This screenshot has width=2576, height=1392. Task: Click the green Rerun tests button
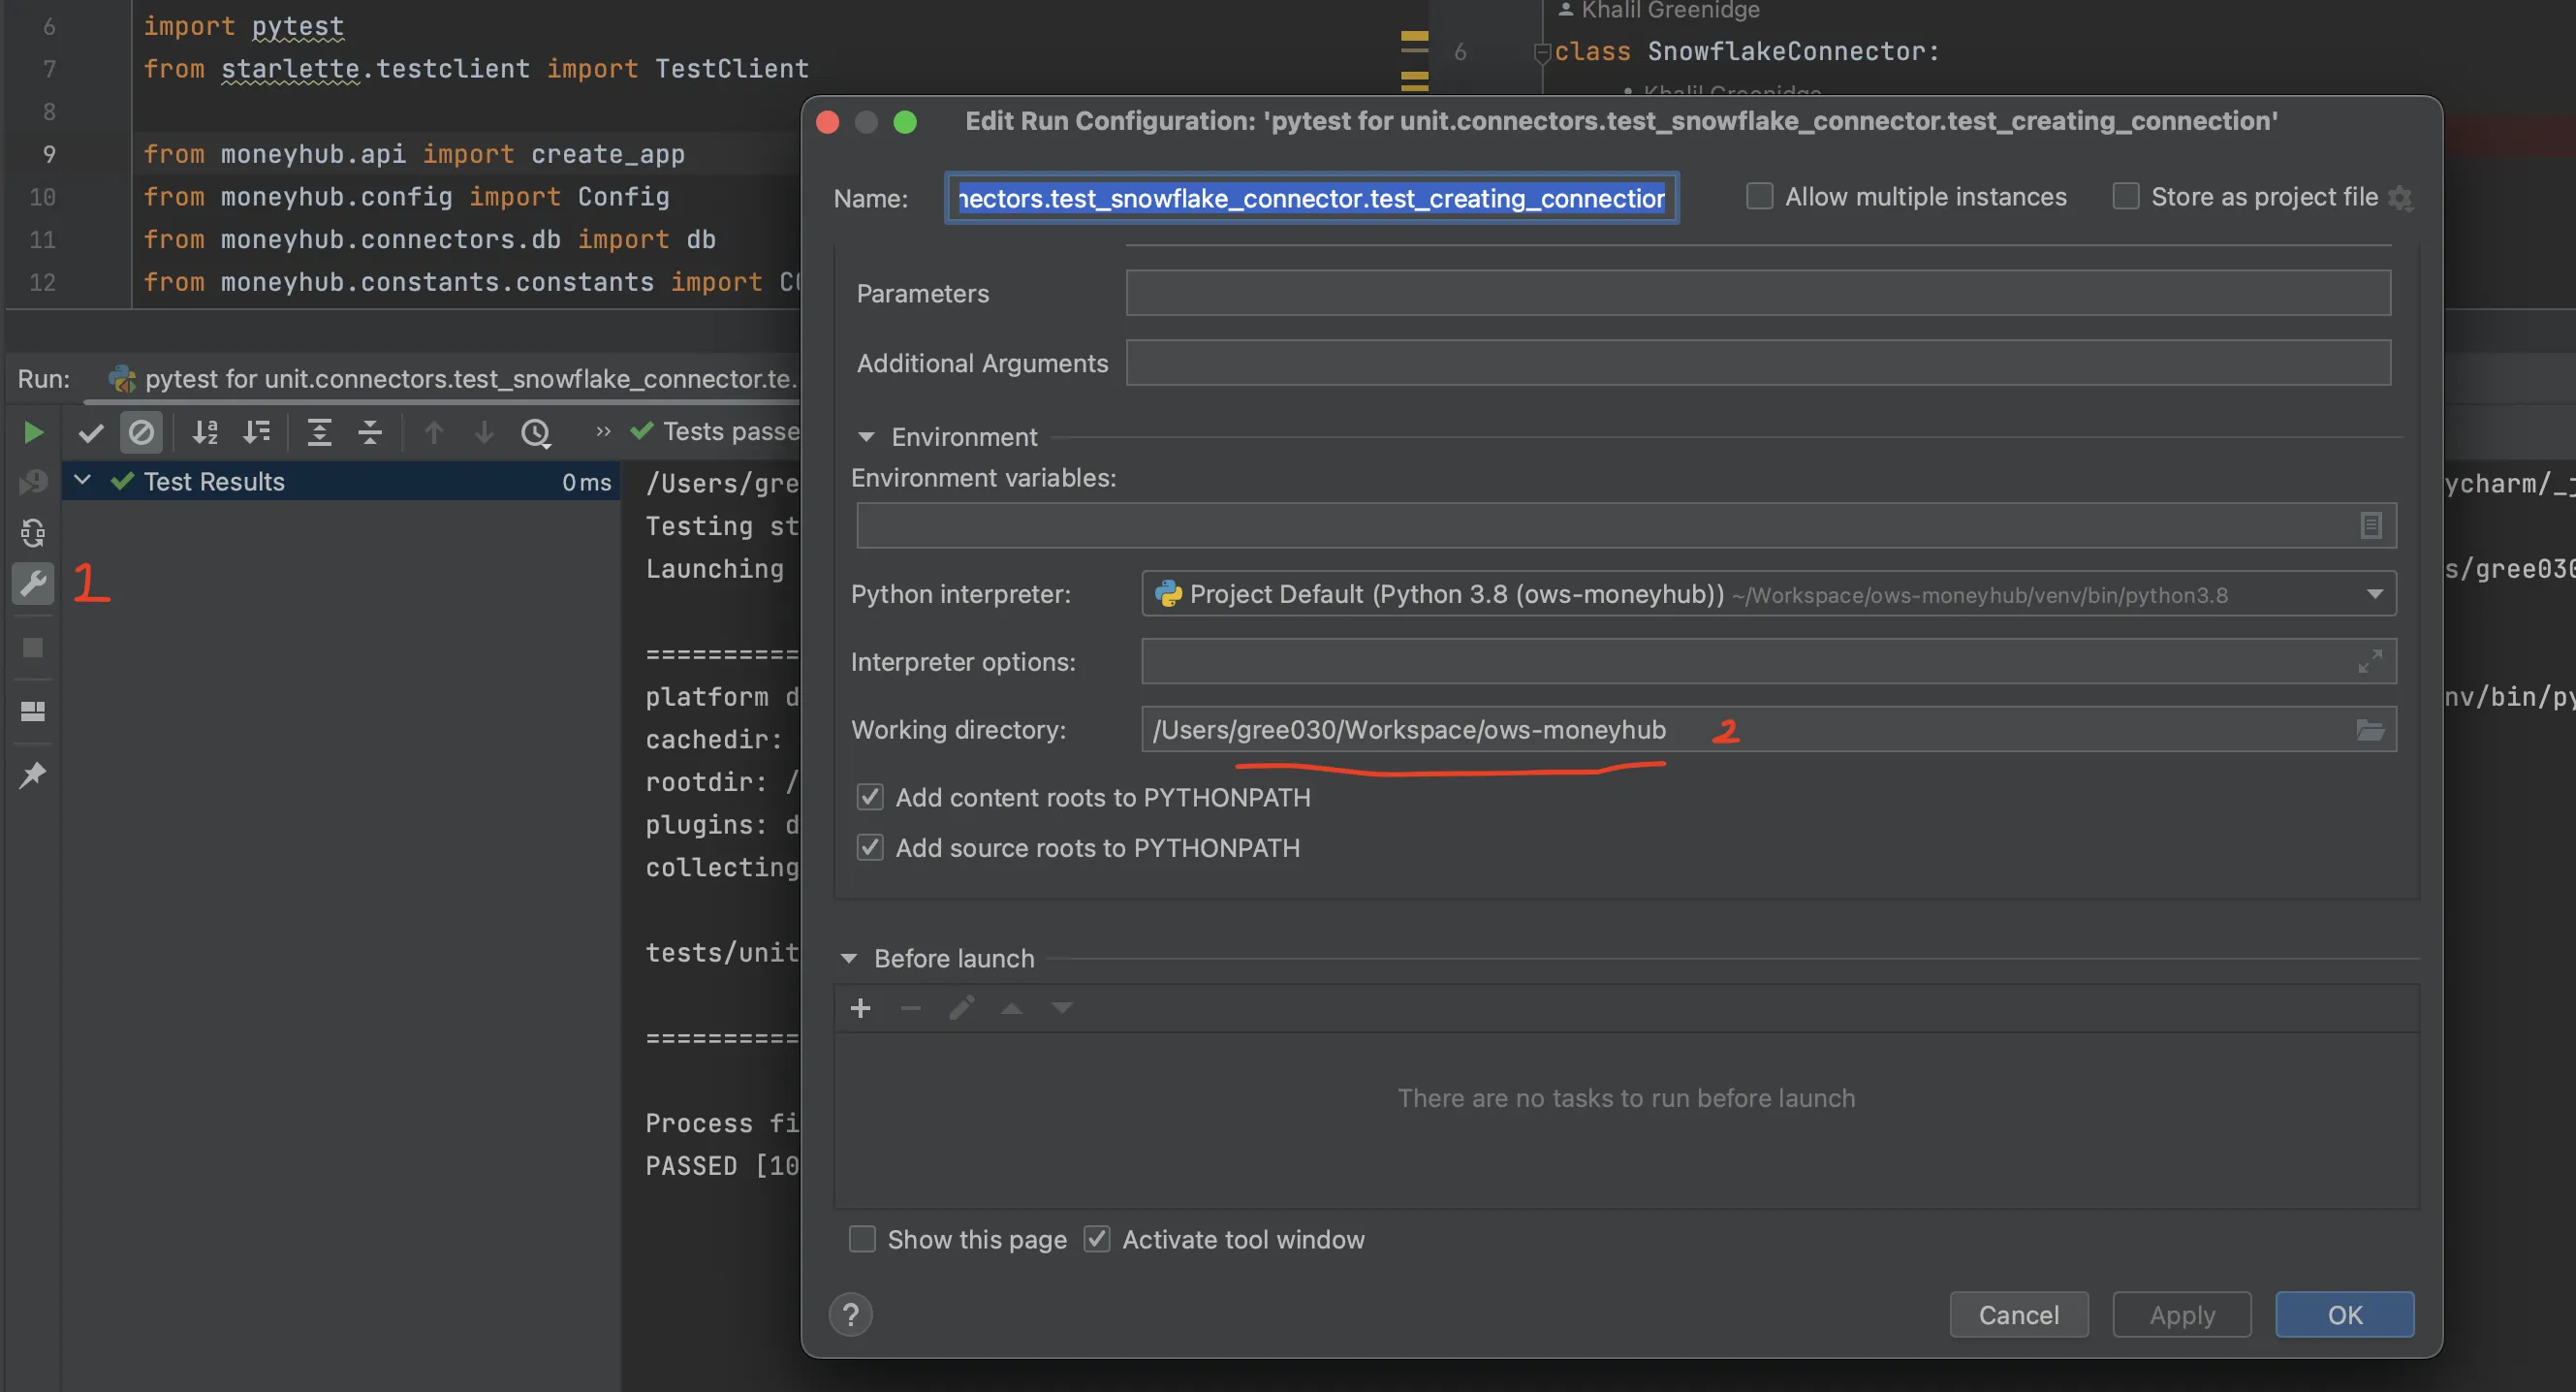(x=33, y=432)
